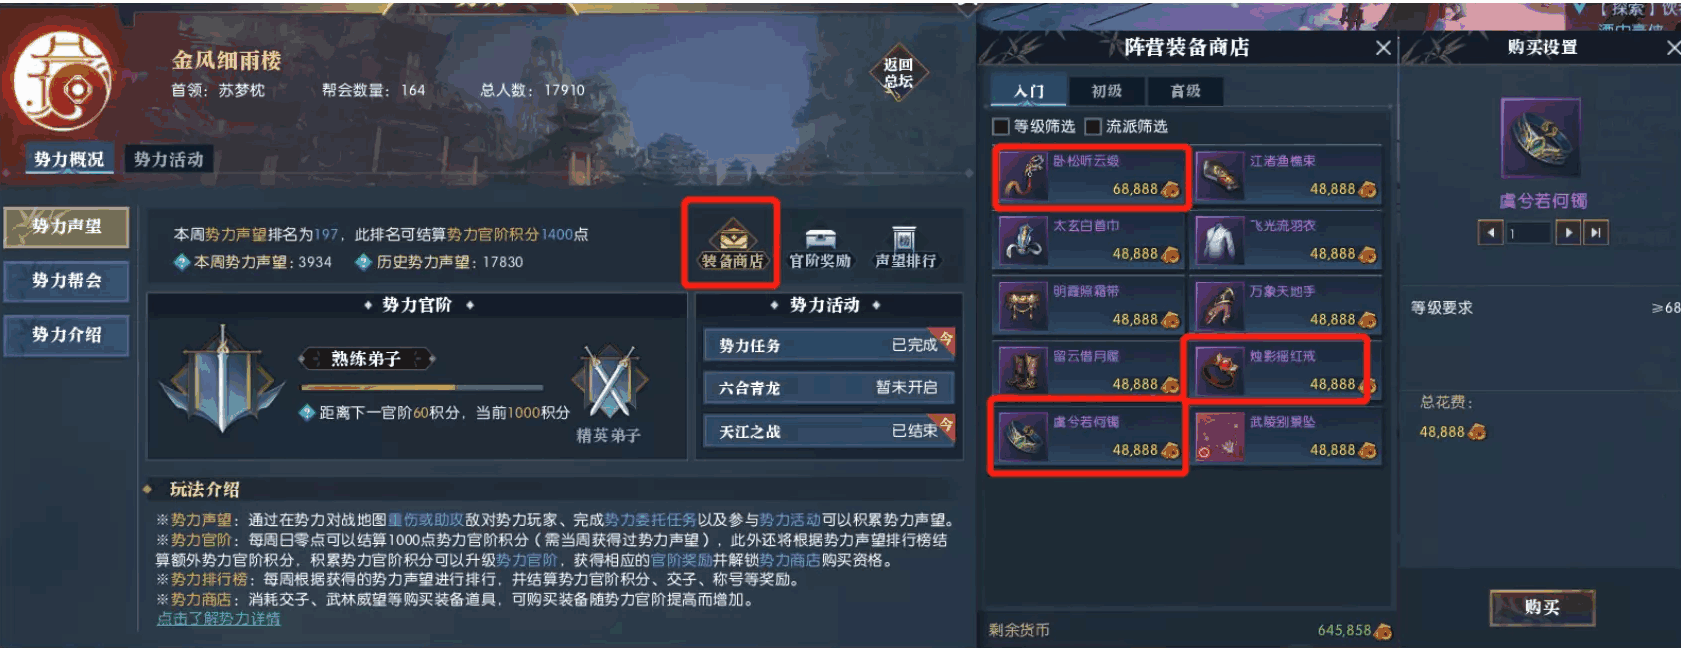Switch to the 势力活动 tab
This screenshot has width=1681, height=648.
(x=168, y=159)
